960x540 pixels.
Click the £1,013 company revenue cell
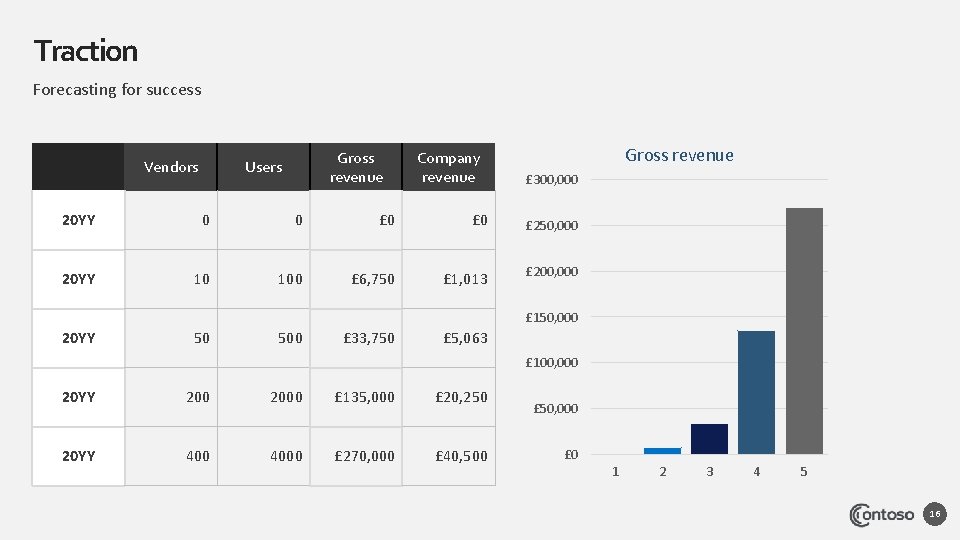(x=465, y=279)
